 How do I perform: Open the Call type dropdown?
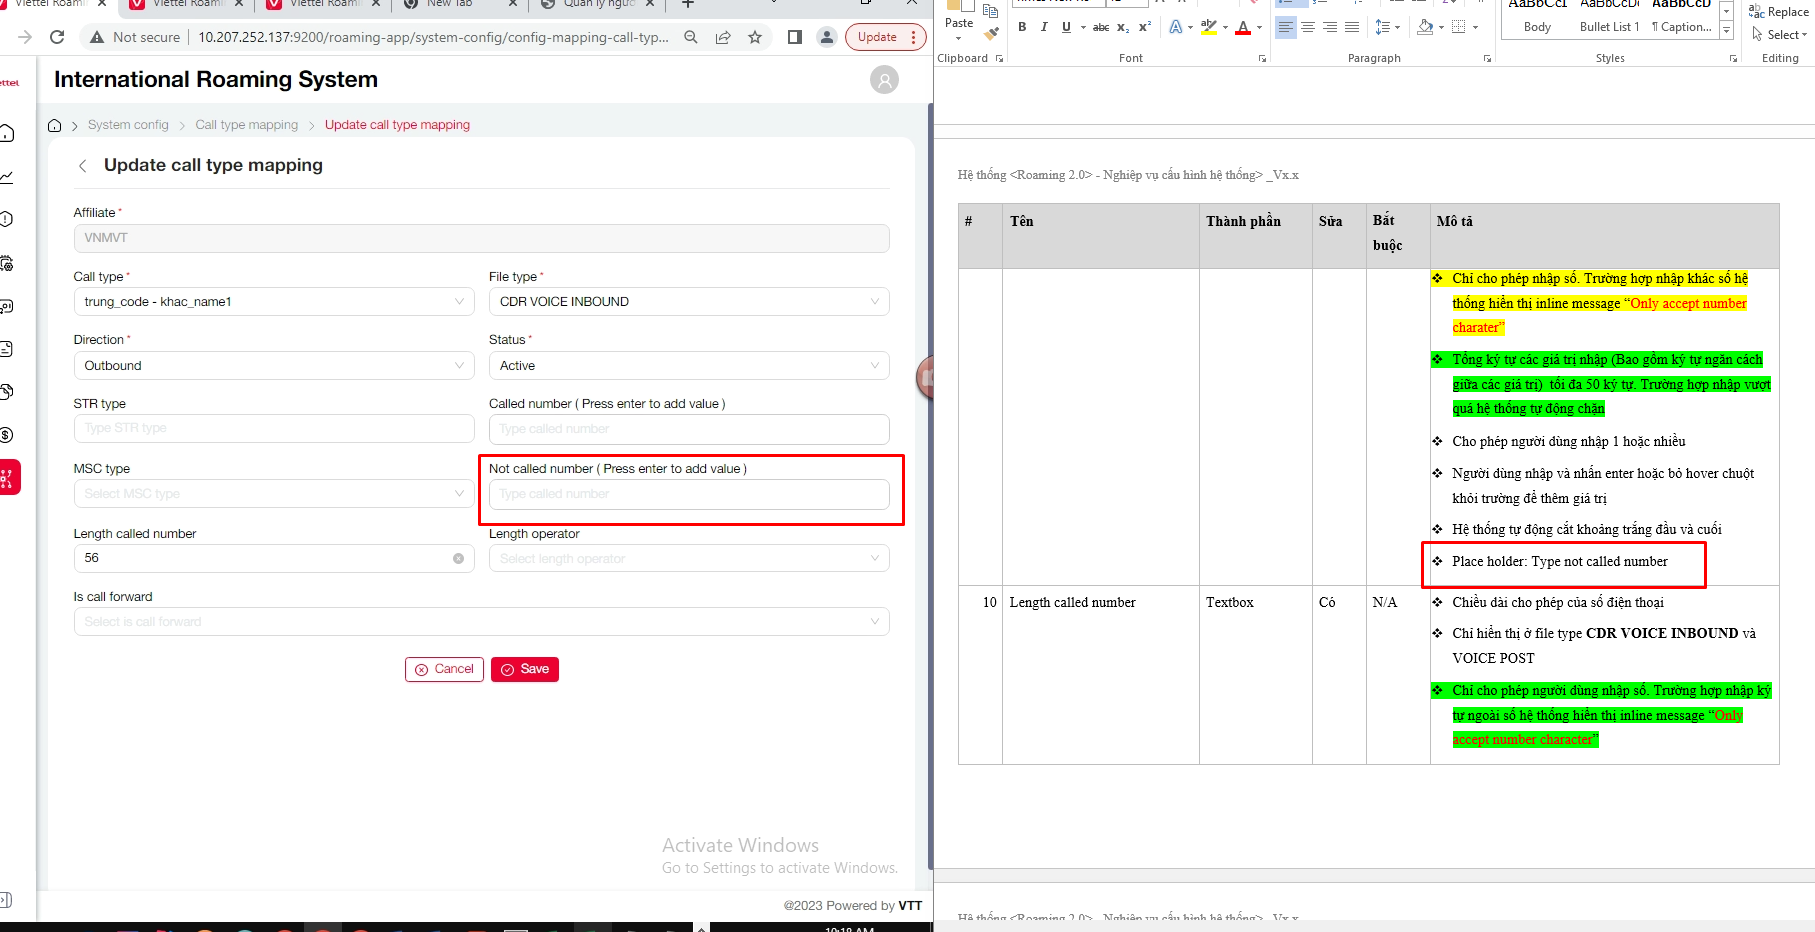pos(273,302)
